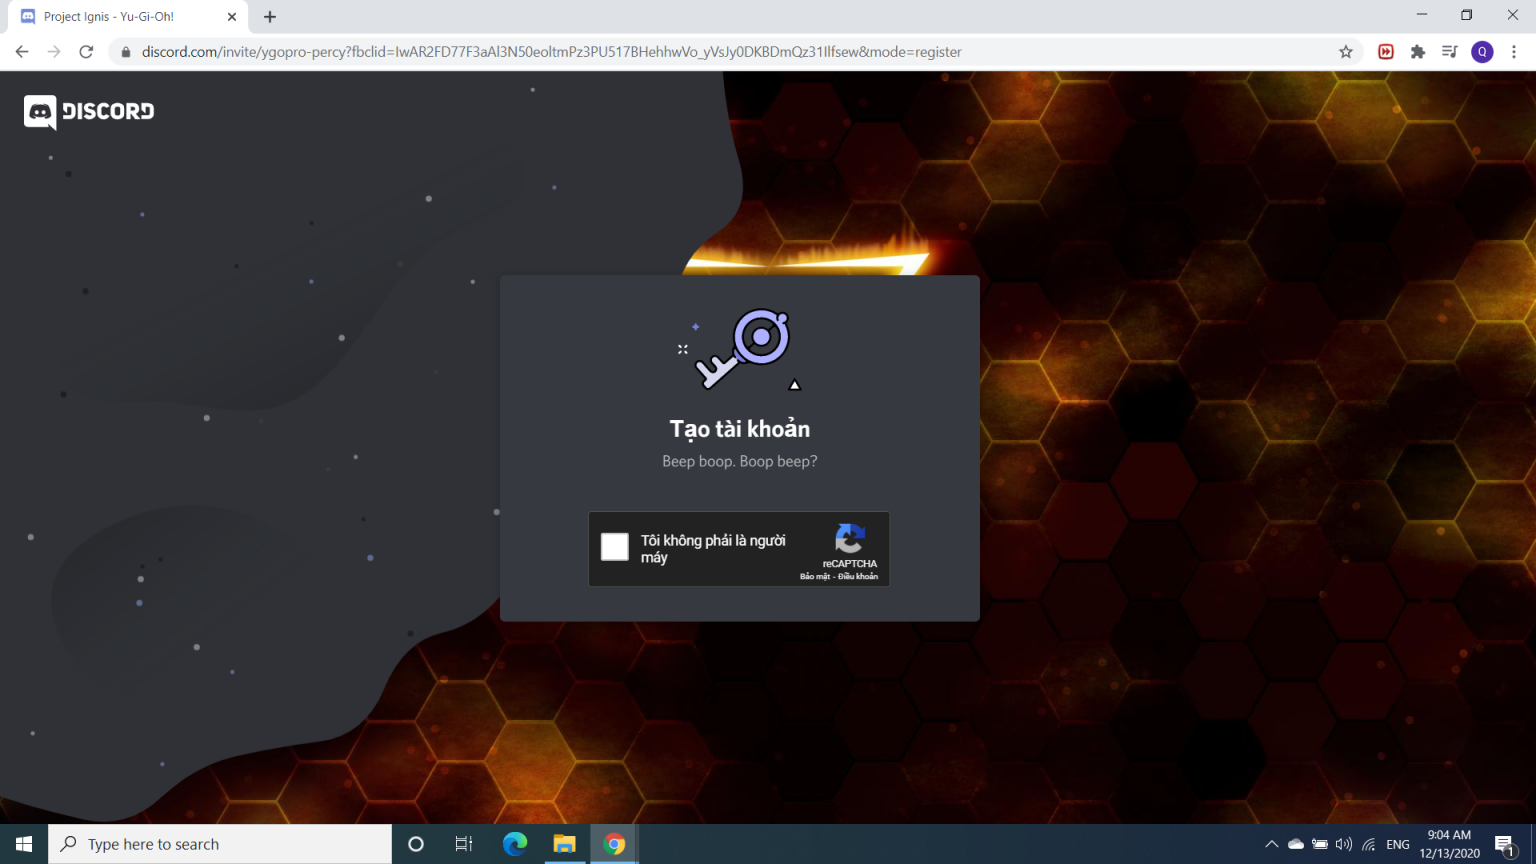Bookmark this page with the star icon

pos(1346,52)
